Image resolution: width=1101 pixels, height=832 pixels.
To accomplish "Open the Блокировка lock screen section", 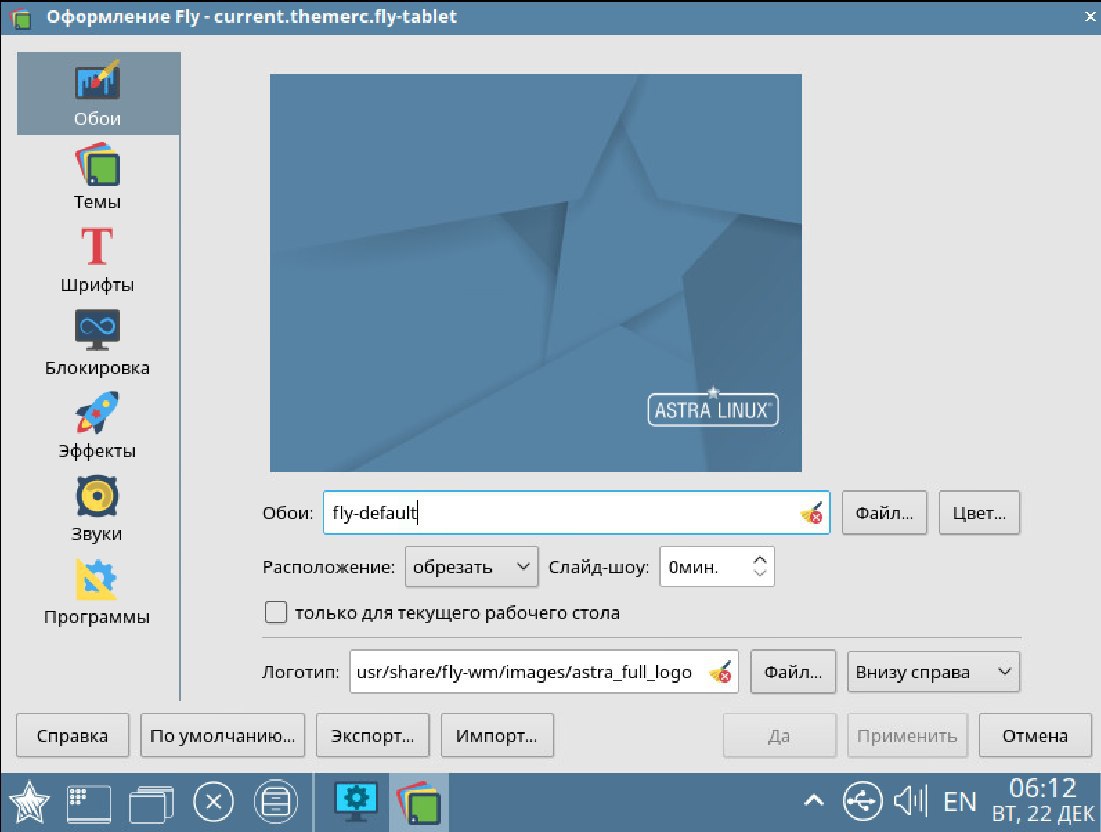I will tap(98, 343).
